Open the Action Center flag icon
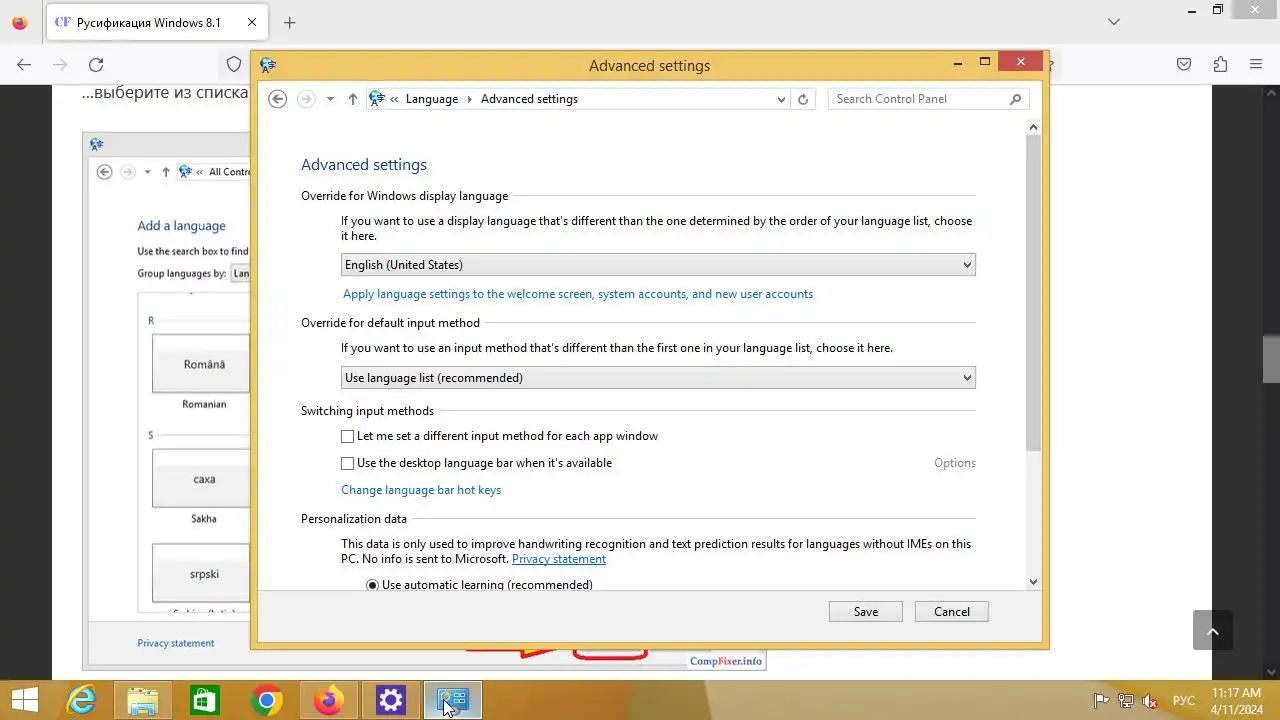Image resolution: width=1280 pixels, height=720 pixels. pyautogui.click(x=1101, y=701)
